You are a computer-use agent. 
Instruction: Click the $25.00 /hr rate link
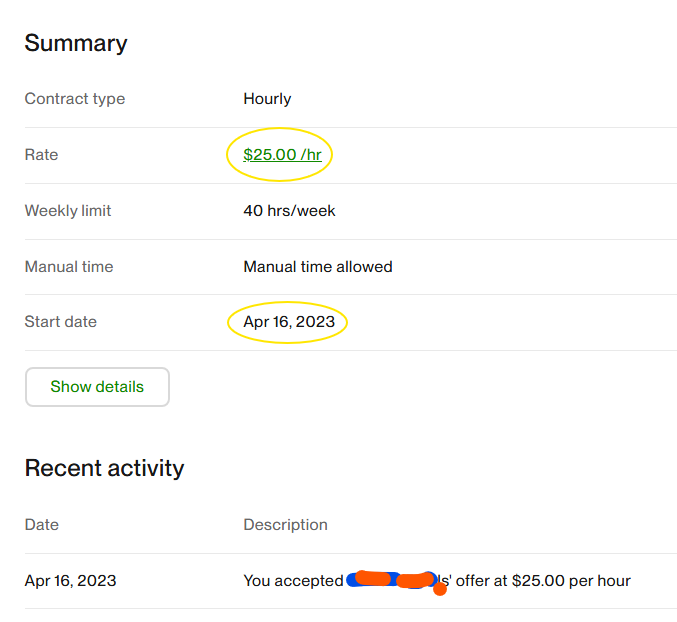point(282,155)
